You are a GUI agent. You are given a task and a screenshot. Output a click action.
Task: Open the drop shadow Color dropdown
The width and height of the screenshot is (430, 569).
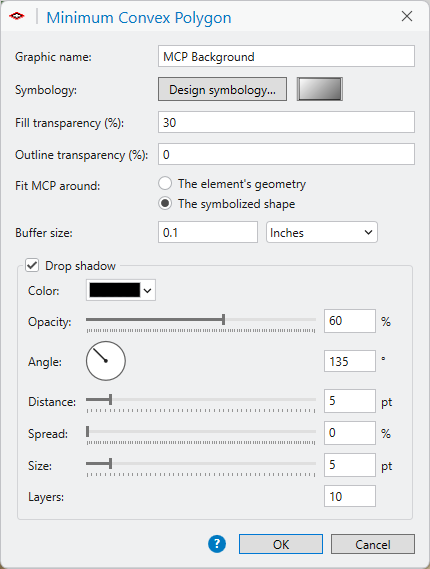tap(121, 290)
